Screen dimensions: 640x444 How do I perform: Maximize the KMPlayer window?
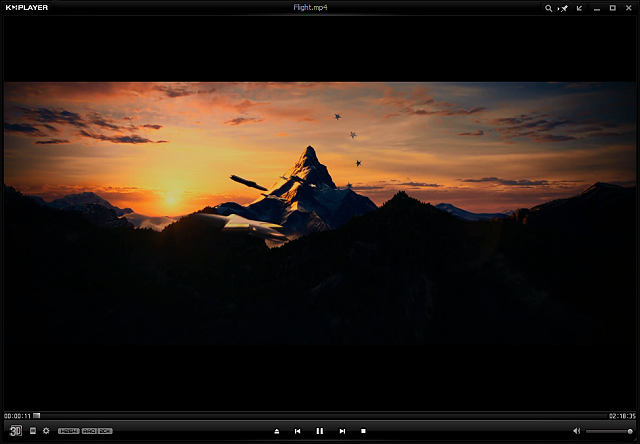click(x=613, y=8)
